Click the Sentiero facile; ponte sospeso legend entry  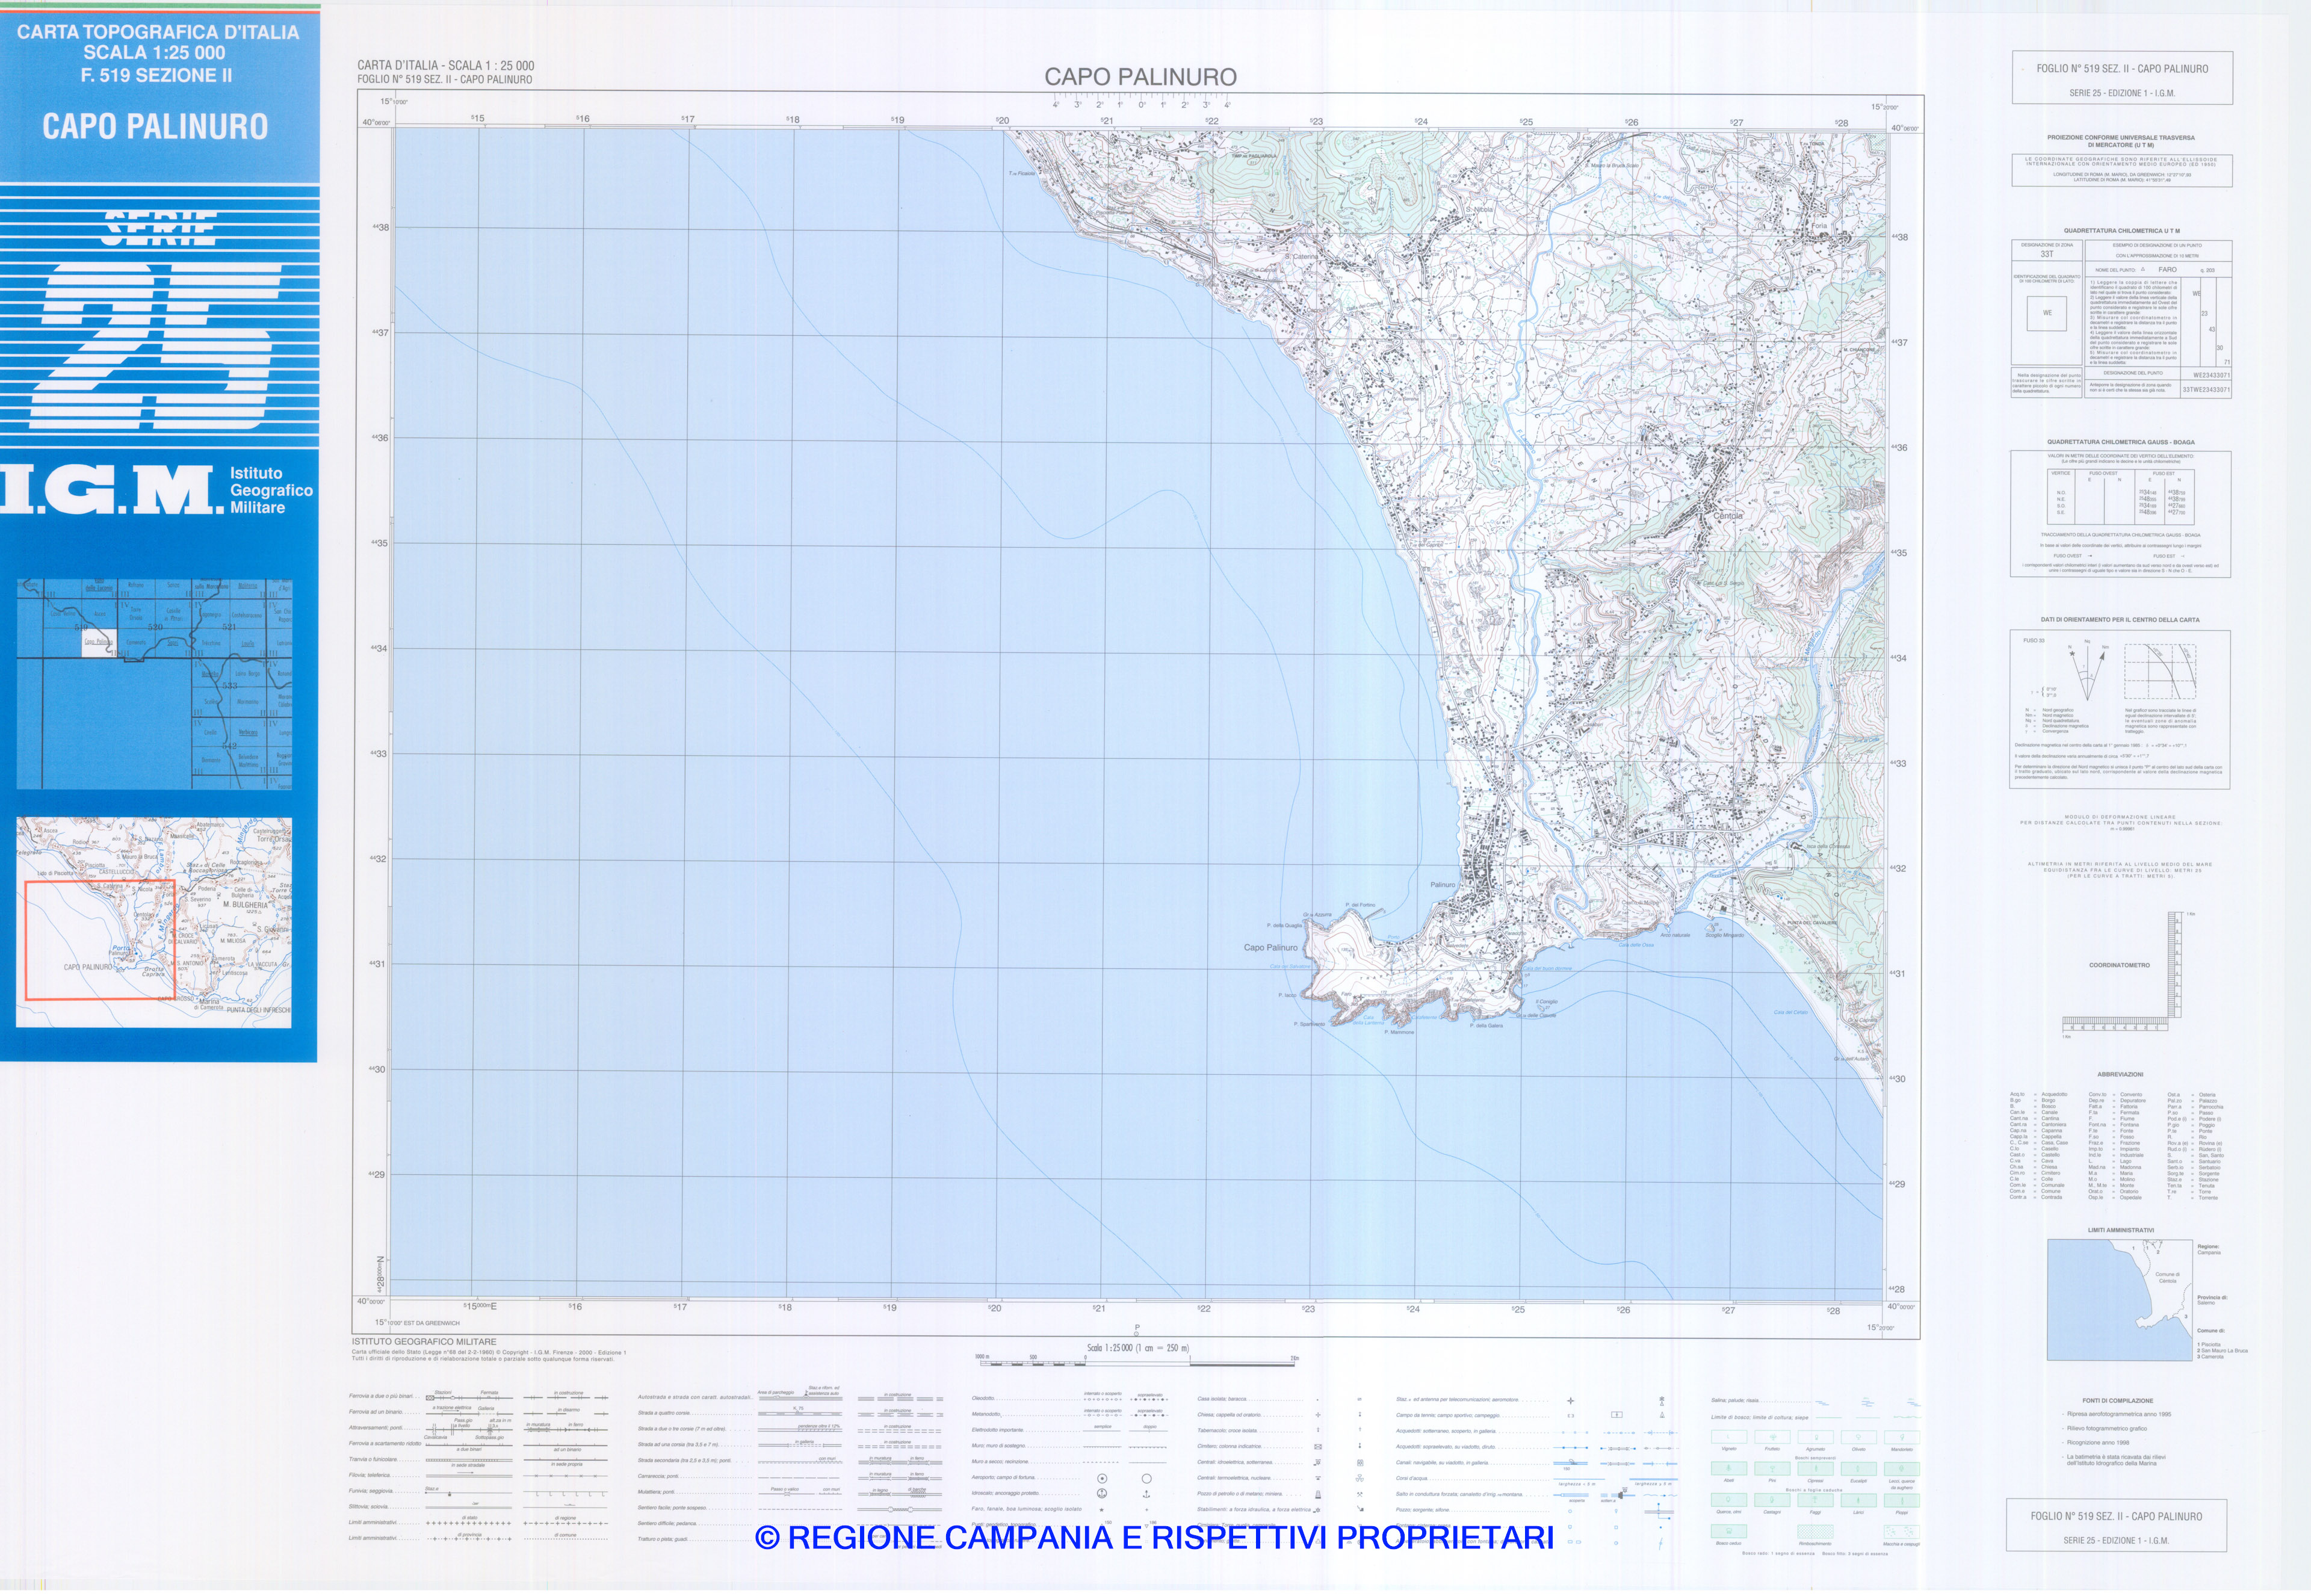click(673, 1508)
